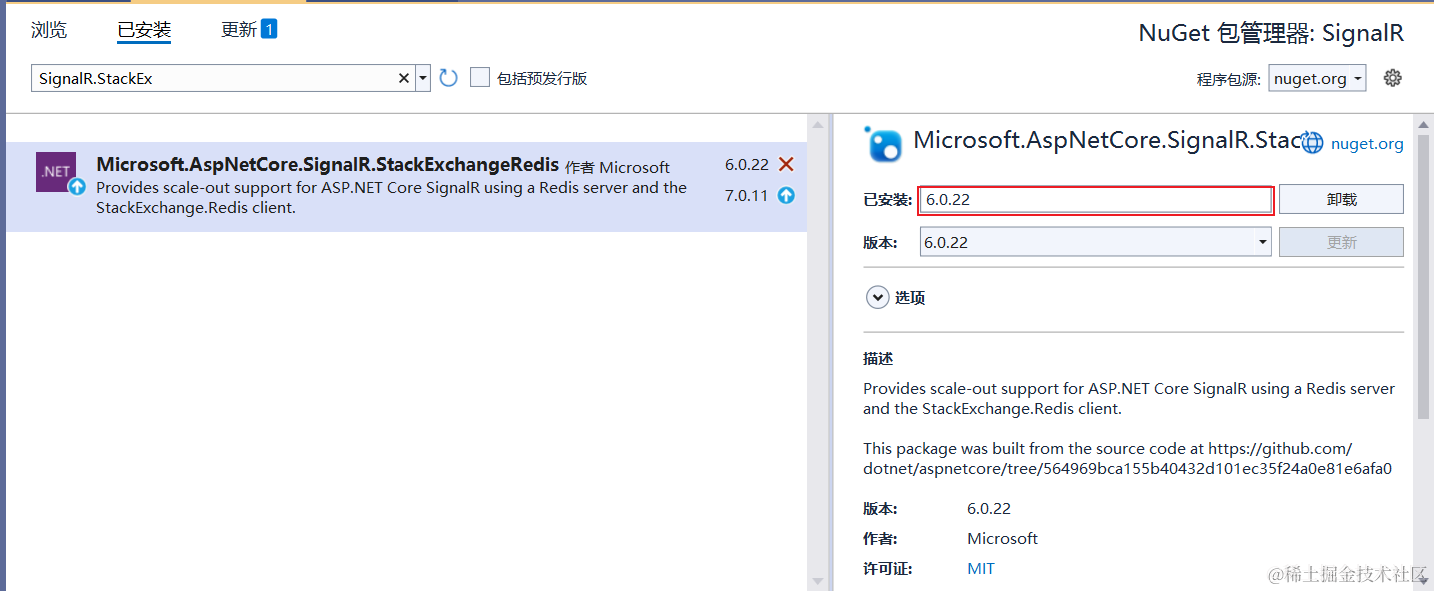Viewport: 1434px width, 591px height.
Task: Open NuGet settings via the gear icon
Action: (1393, 77)
